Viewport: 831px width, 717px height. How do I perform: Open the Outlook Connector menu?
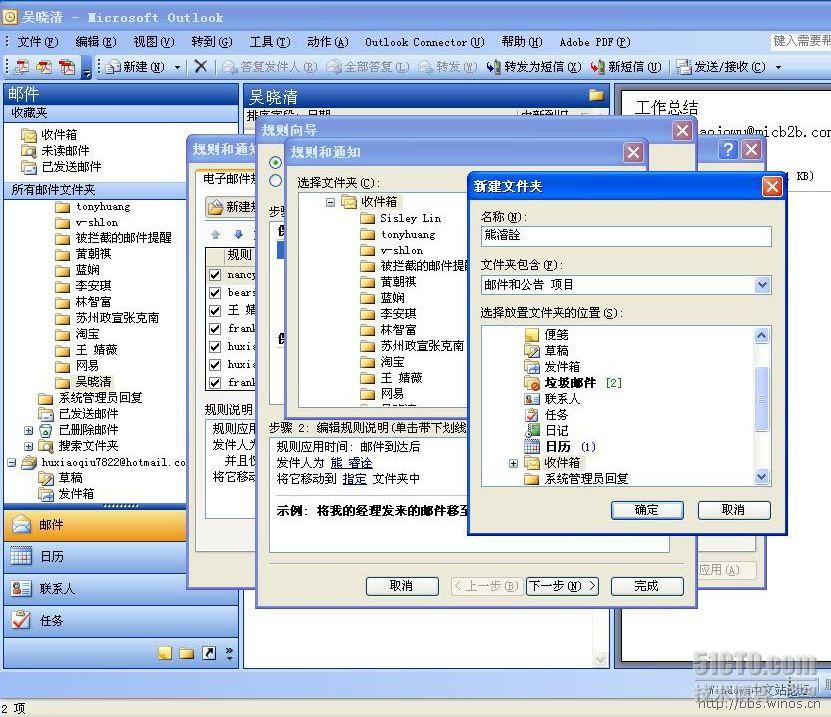pyautogui.click(x=425, y=42)
